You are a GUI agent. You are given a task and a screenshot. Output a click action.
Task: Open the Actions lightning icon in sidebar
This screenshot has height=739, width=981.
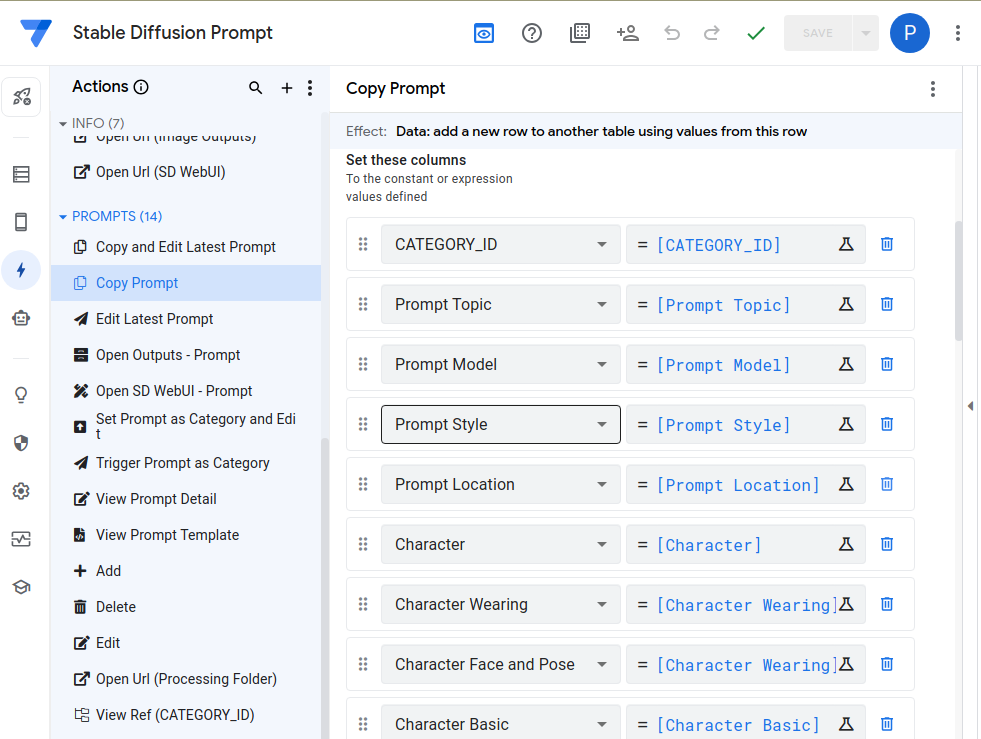21,270
